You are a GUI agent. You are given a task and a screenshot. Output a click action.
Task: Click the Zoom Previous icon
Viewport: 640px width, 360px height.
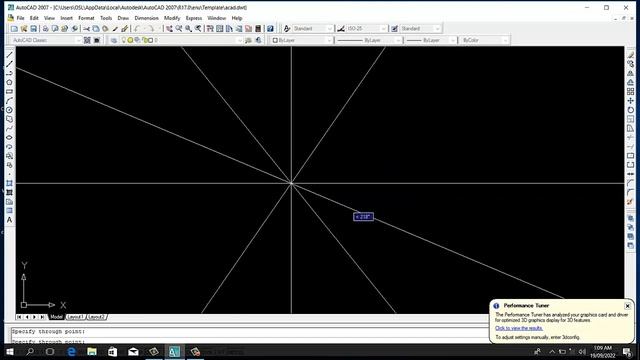point(198,29)
